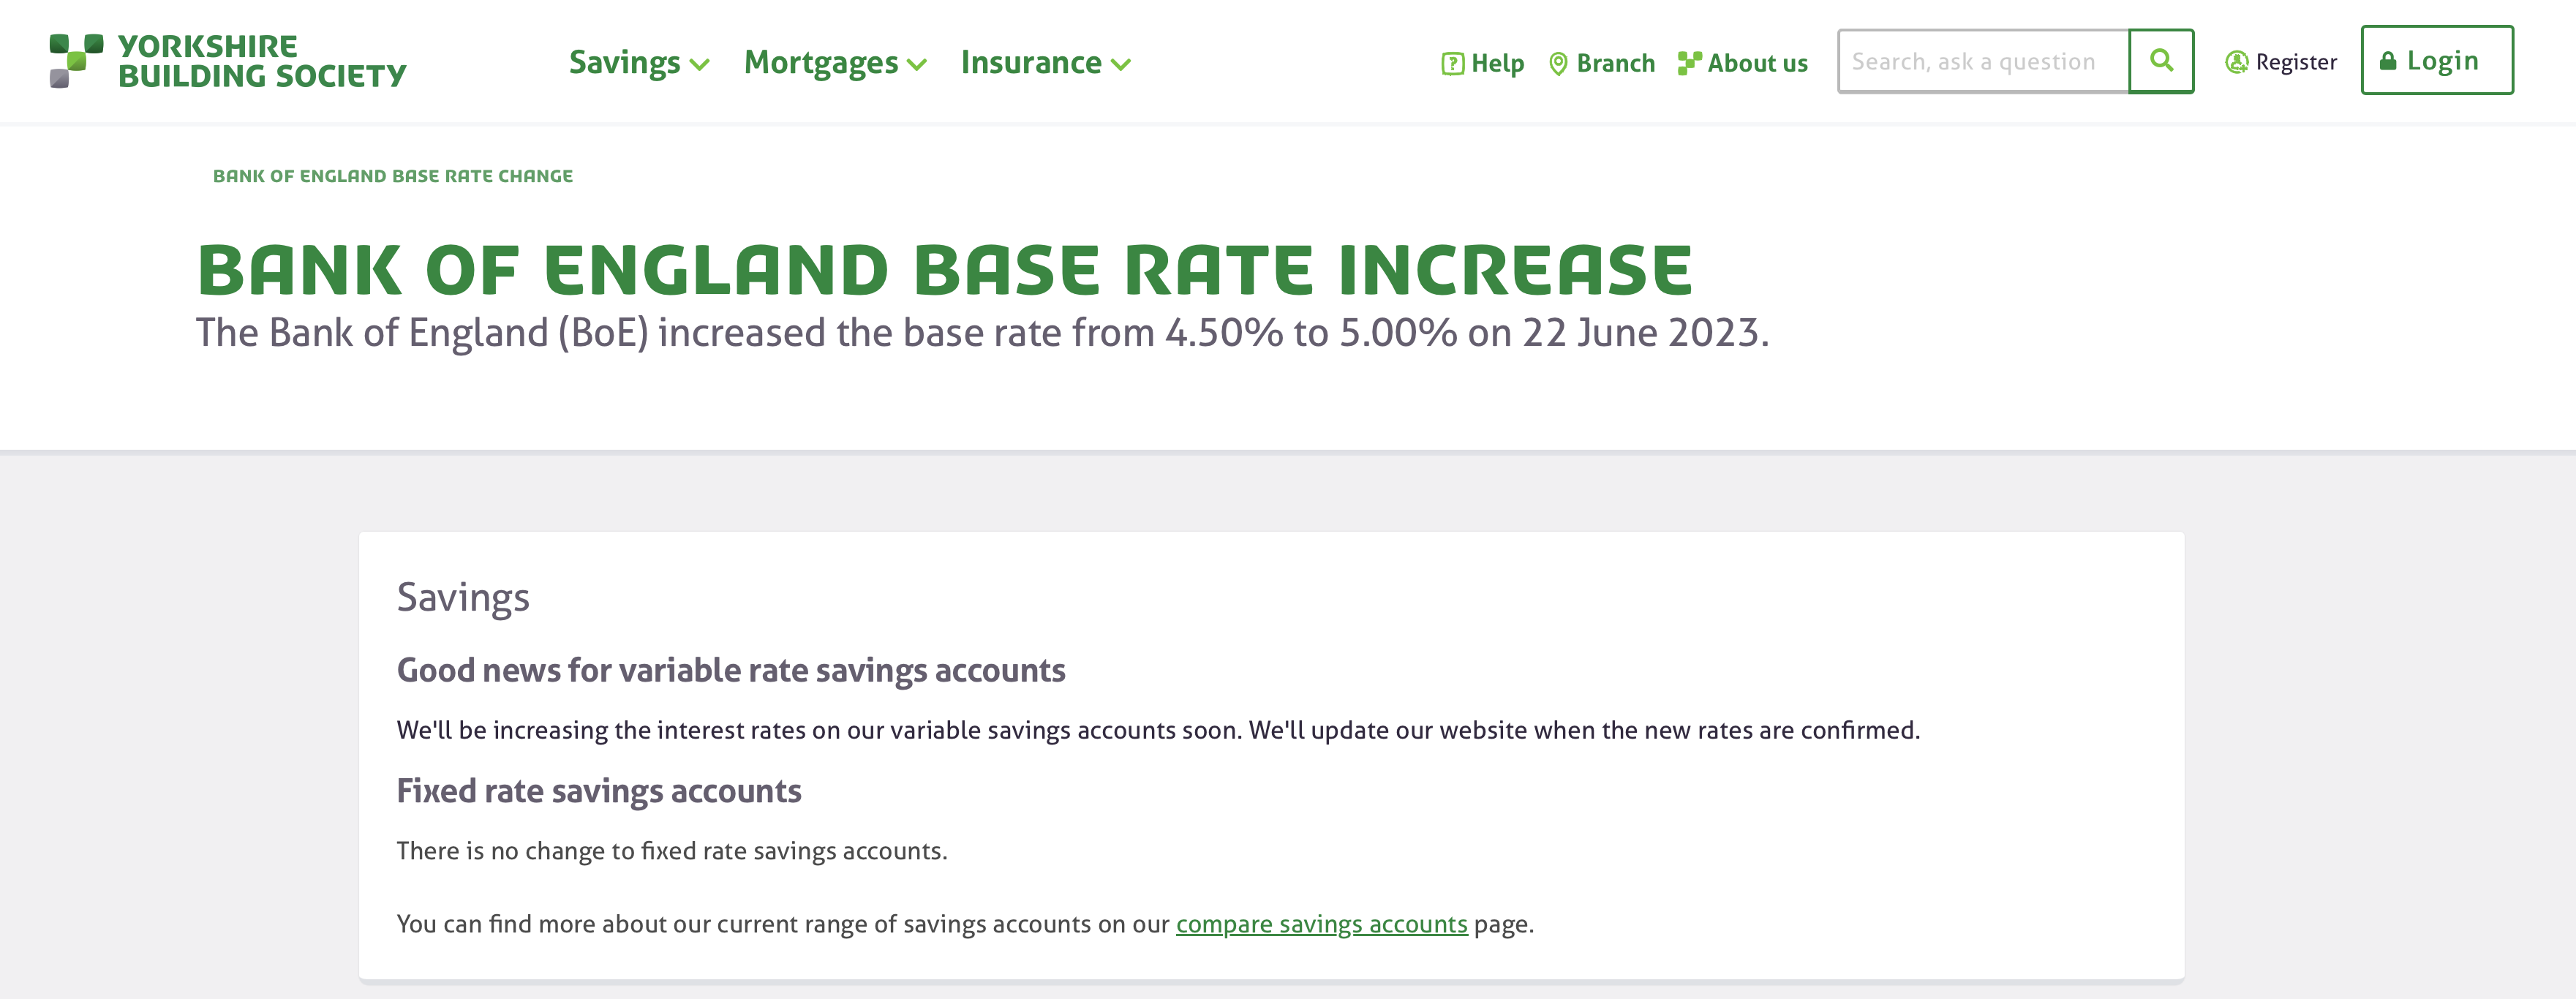The height and width of the screenshot is (999, 2576).
Task: Expand the Insurance menu chevron
Action: coord(1121,65)
